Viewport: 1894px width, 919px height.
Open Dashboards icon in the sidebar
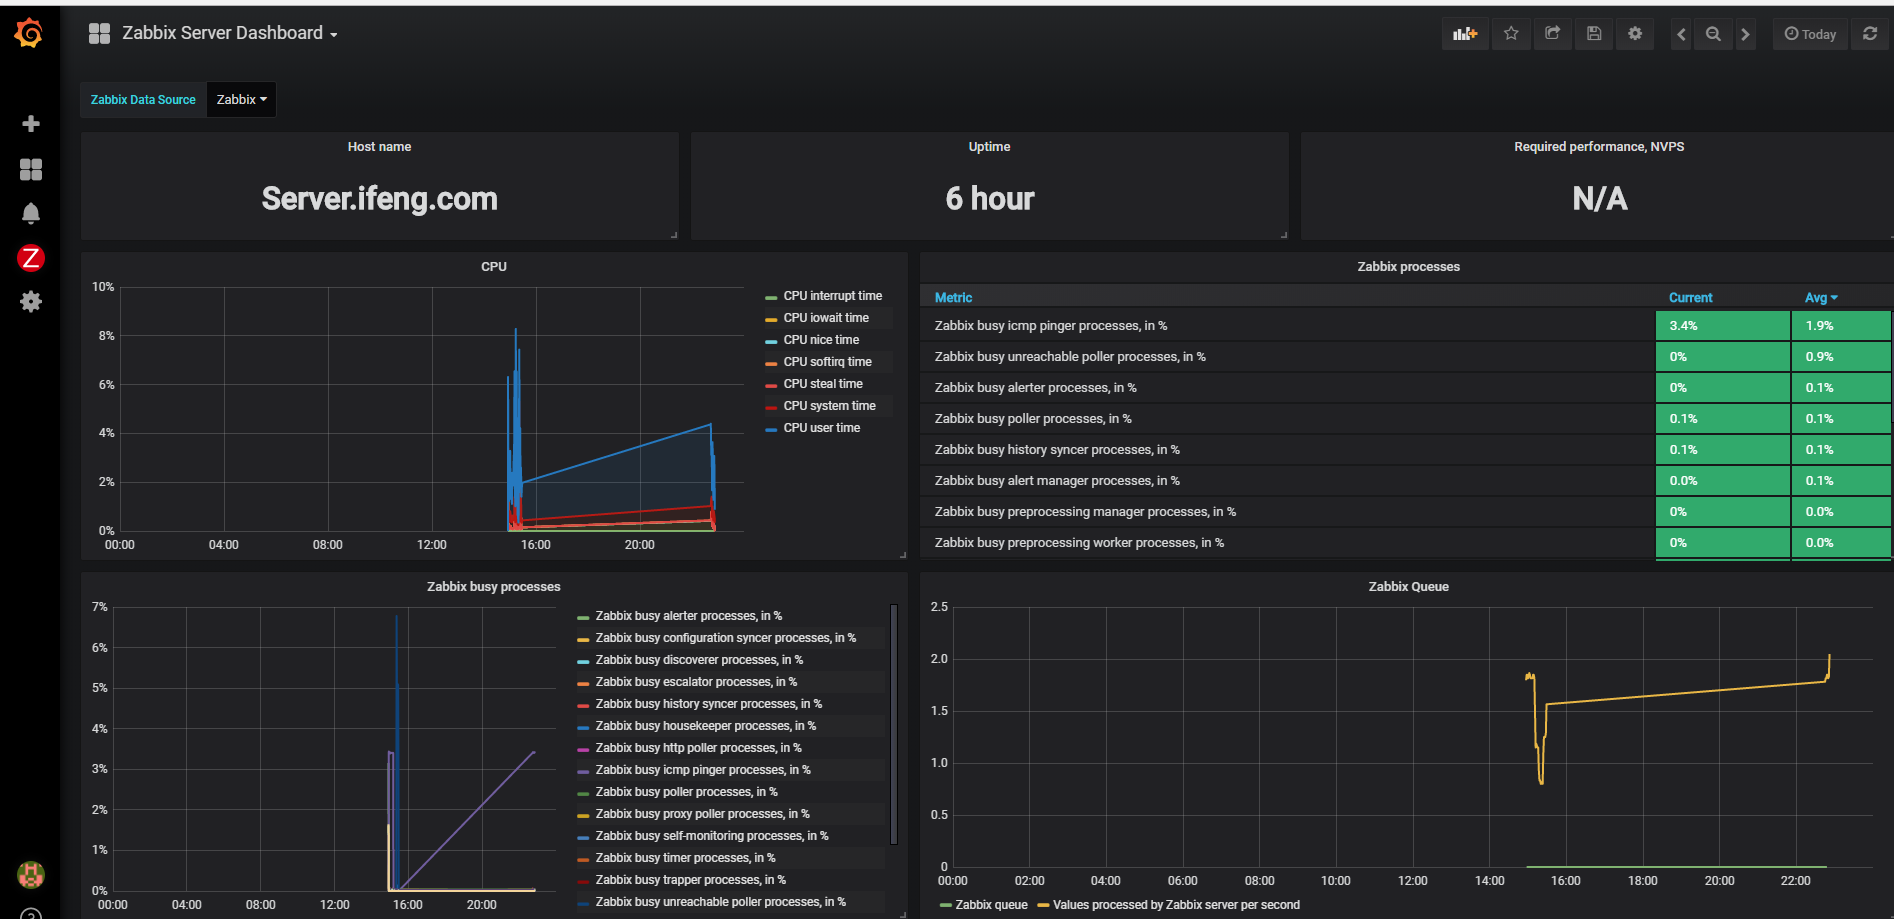(x=31, y=169)
